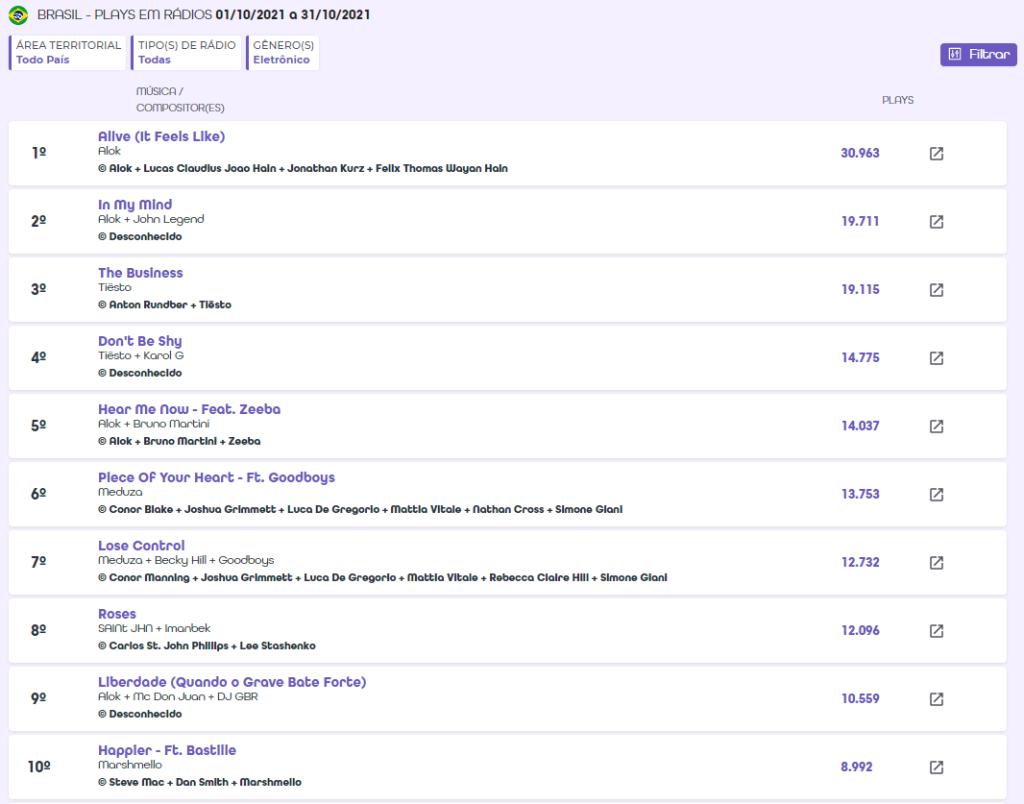Screen dimensions: 1024x804
Task: Open the Tipo(s) de Rádio filter
Action: click(x=187, y=53)
